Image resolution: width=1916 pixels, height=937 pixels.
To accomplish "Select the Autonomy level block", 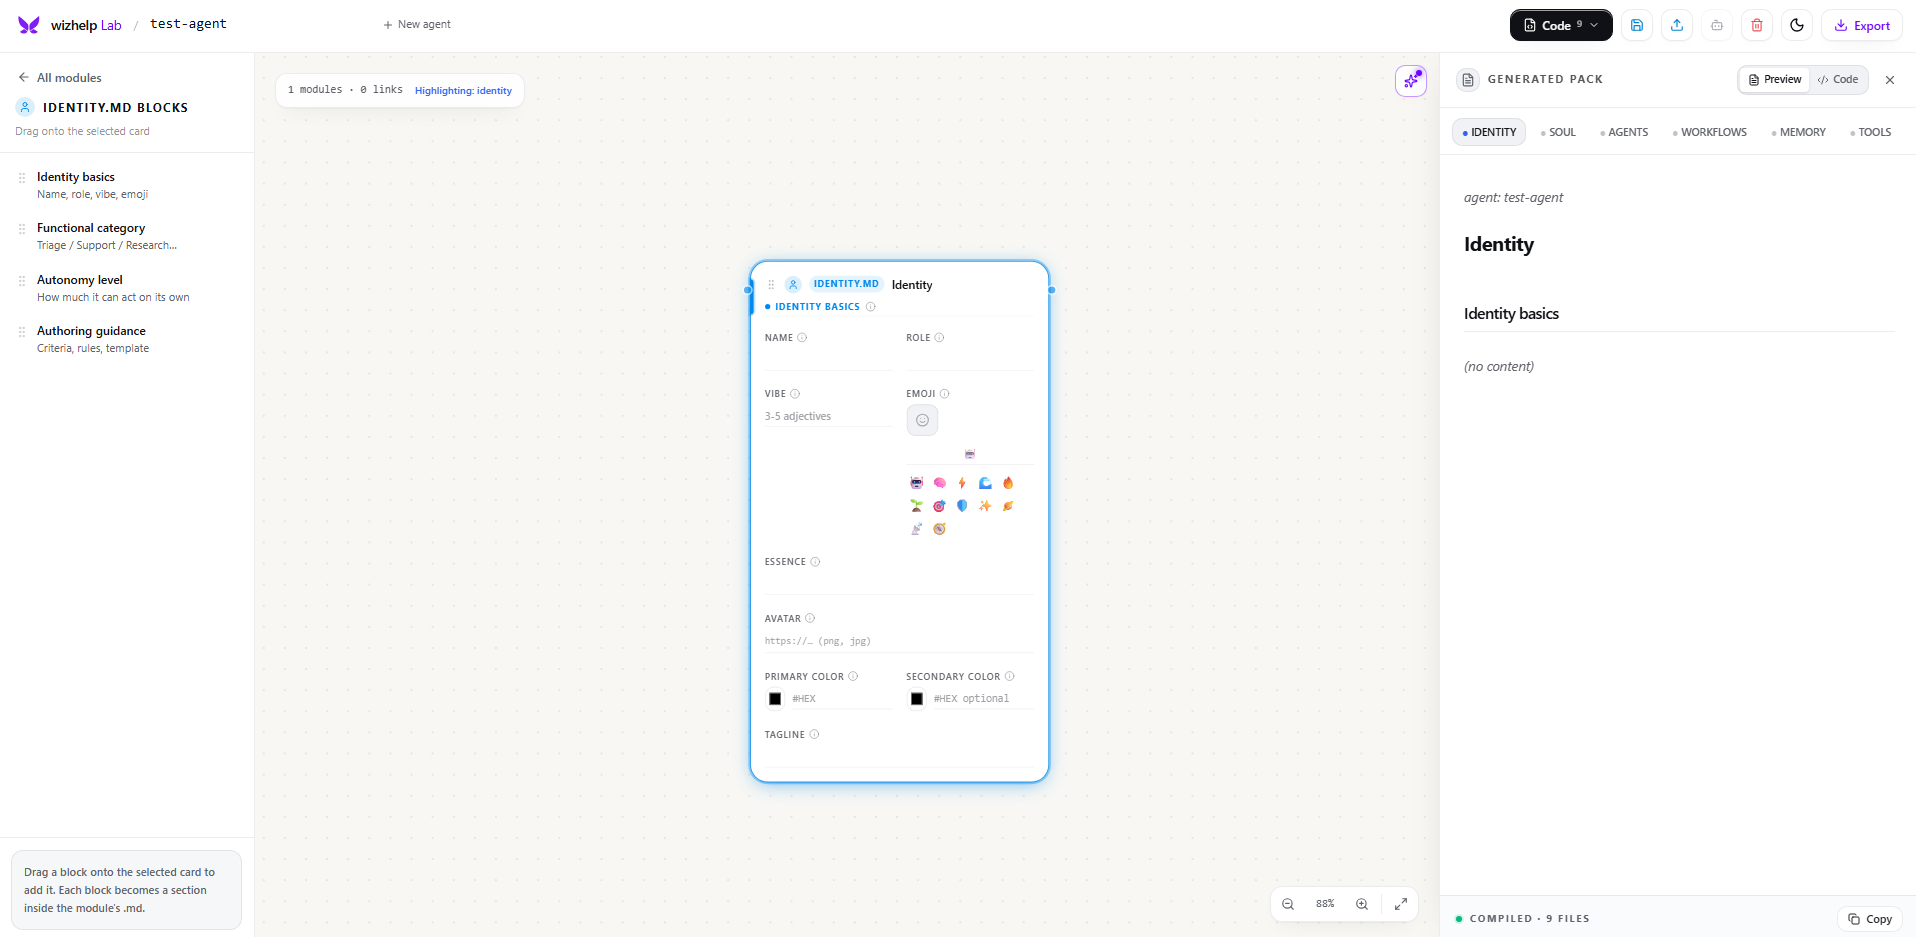I will click(127, 288).
